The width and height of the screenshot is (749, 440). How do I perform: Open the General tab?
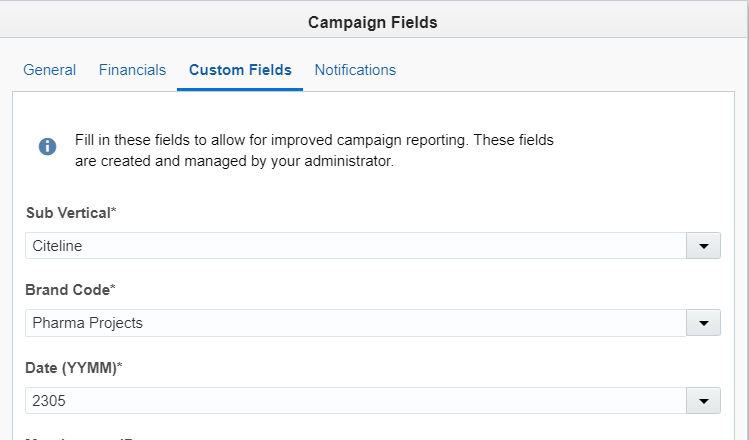50,70
